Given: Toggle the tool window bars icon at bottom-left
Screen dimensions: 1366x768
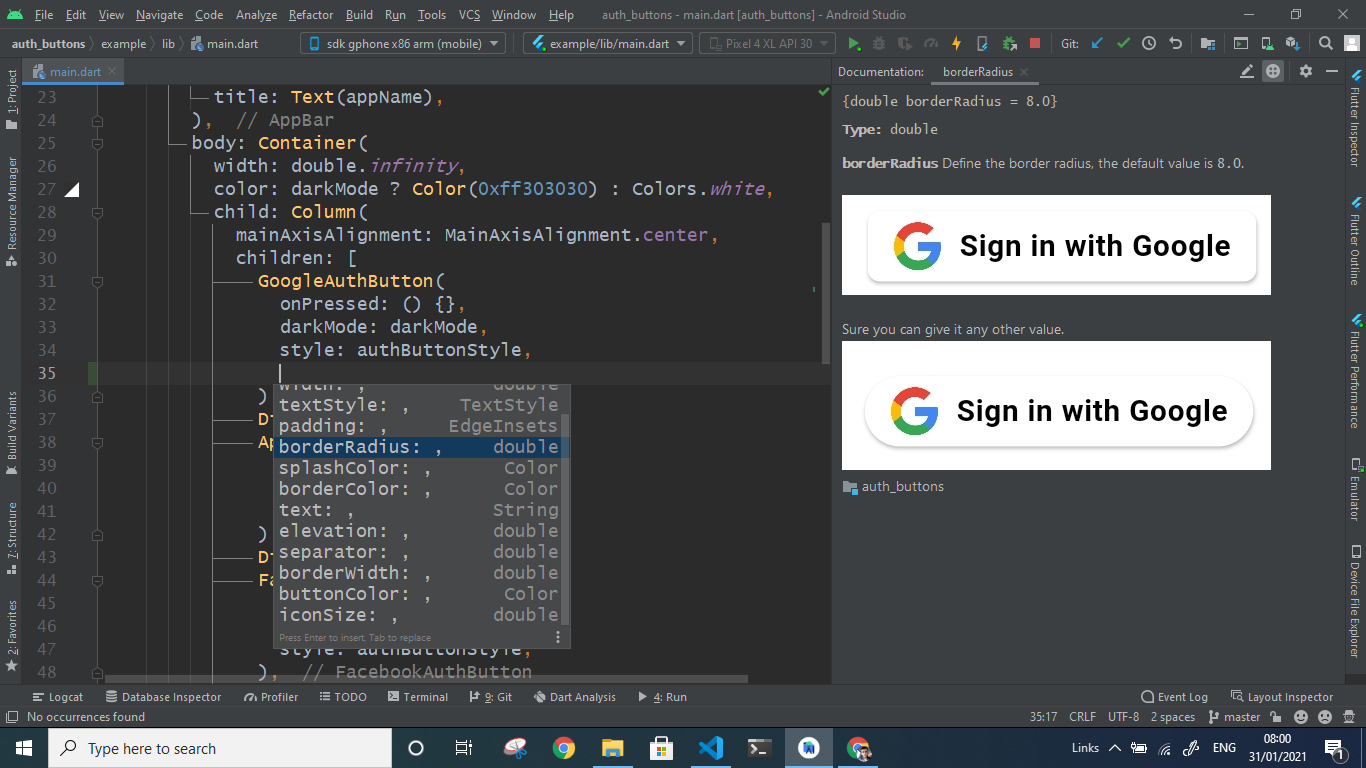Looking at the screenshot, I should coord(12,717).
